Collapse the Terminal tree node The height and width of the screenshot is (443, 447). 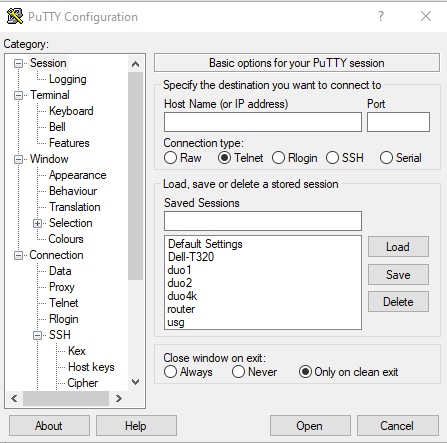[x=19, y=95]
